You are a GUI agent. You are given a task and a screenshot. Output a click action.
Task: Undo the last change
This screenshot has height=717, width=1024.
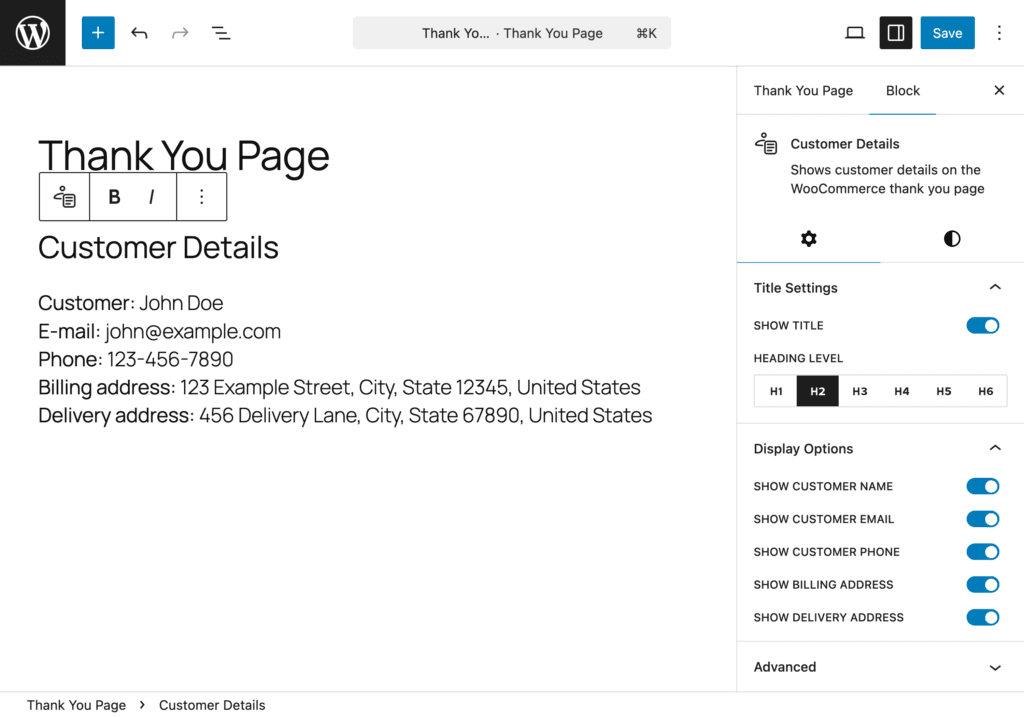coord(139,33)
